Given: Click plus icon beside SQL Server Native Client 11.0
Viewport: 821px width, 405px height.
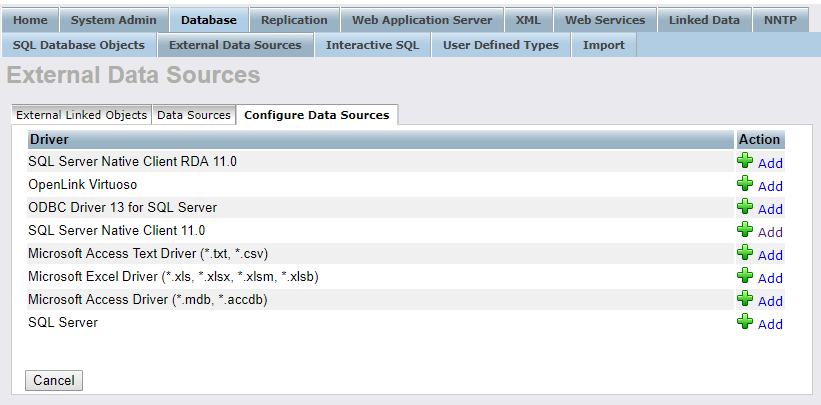Looking at the screenshot, I should (x=744, y=230).
